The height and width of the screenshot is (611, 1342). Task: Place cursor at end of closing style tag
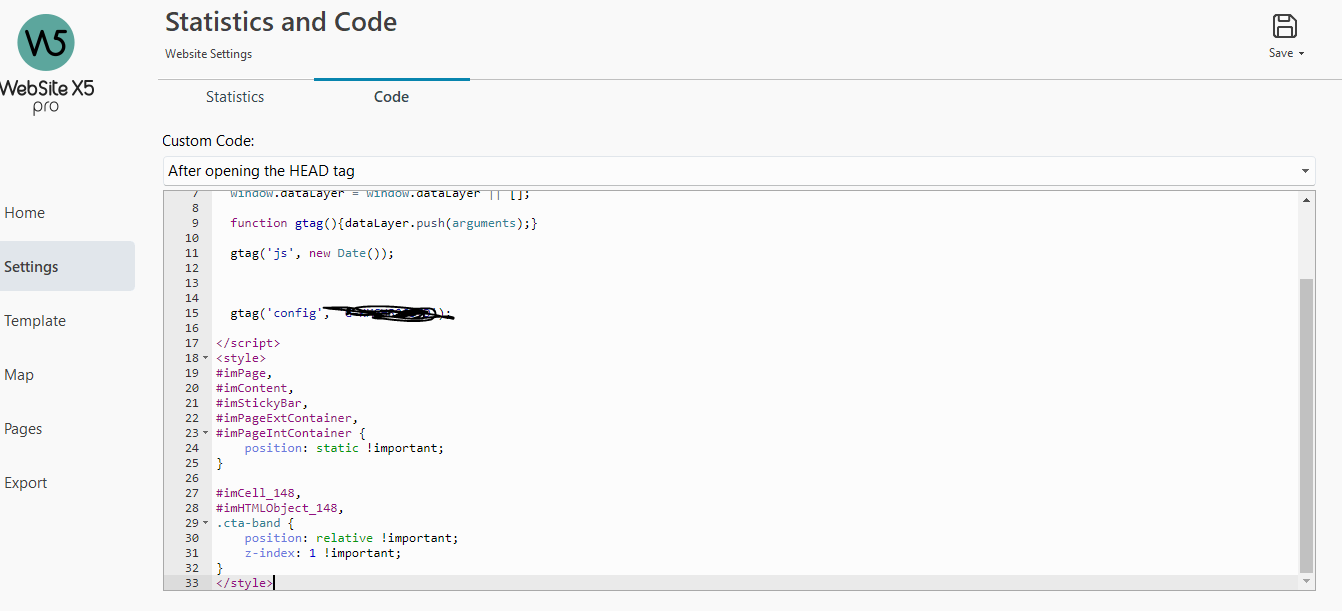click(272, 583)
